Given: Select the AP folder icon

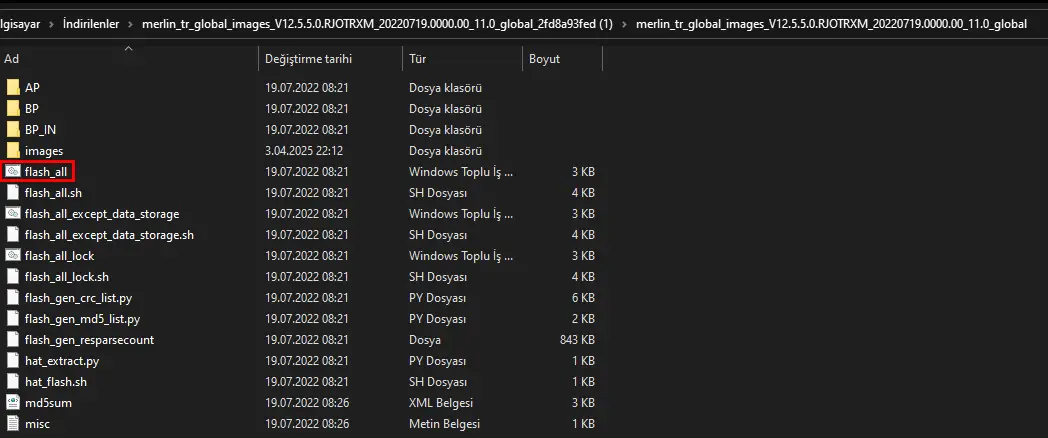Looking at the screenshot, I should 13,88.
